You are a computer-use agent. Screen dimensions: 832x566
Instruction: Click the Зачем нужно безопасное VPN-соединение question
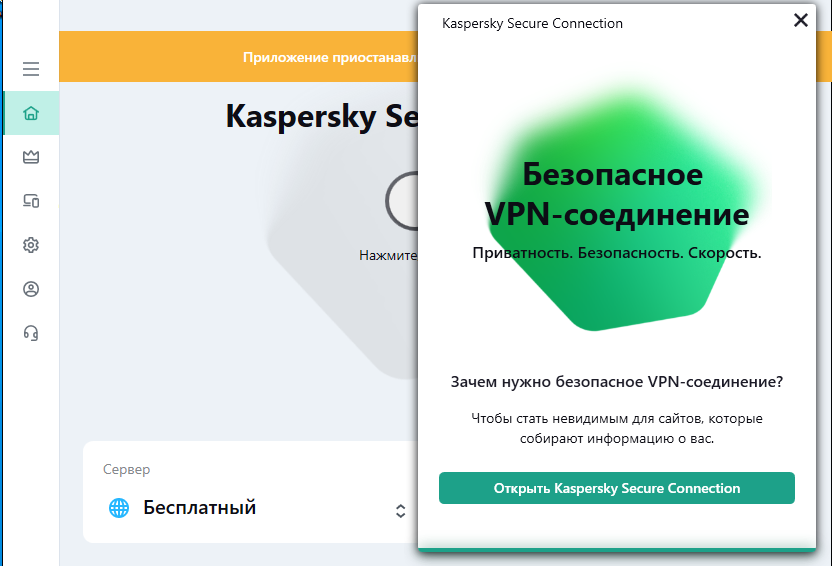616,382
